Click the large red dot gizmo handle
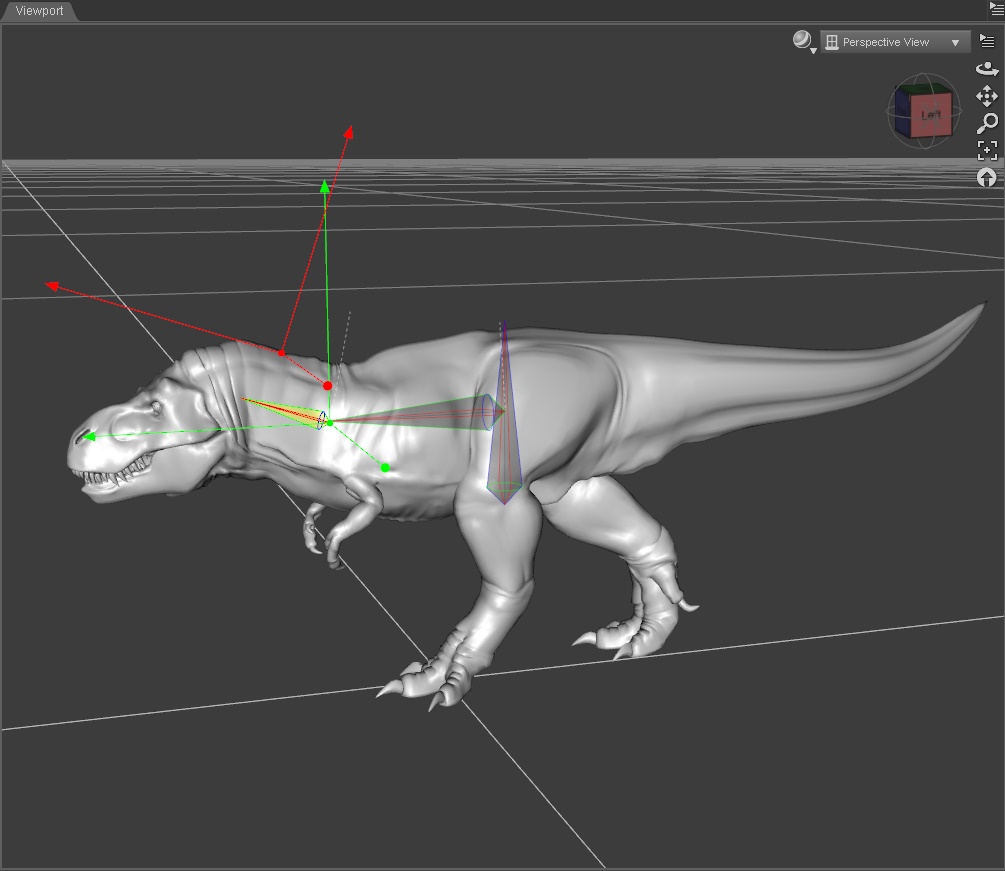This screenshot has height=871, width=1005. coord(327,385)
